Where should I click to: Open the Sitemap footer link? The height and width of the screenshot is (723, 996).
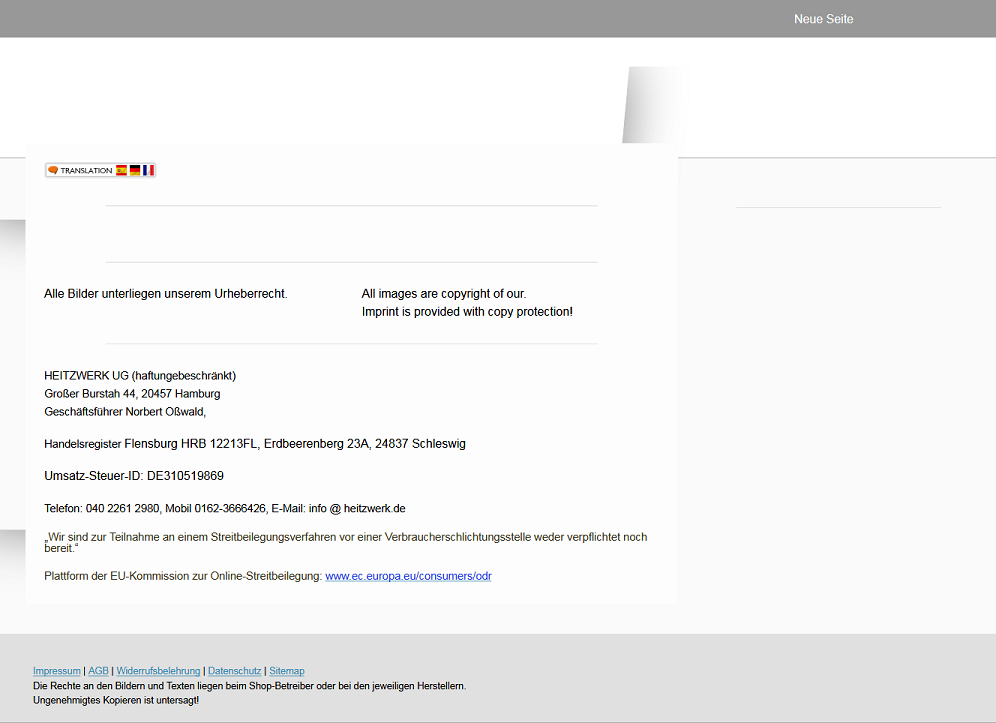tap(287, 671)
